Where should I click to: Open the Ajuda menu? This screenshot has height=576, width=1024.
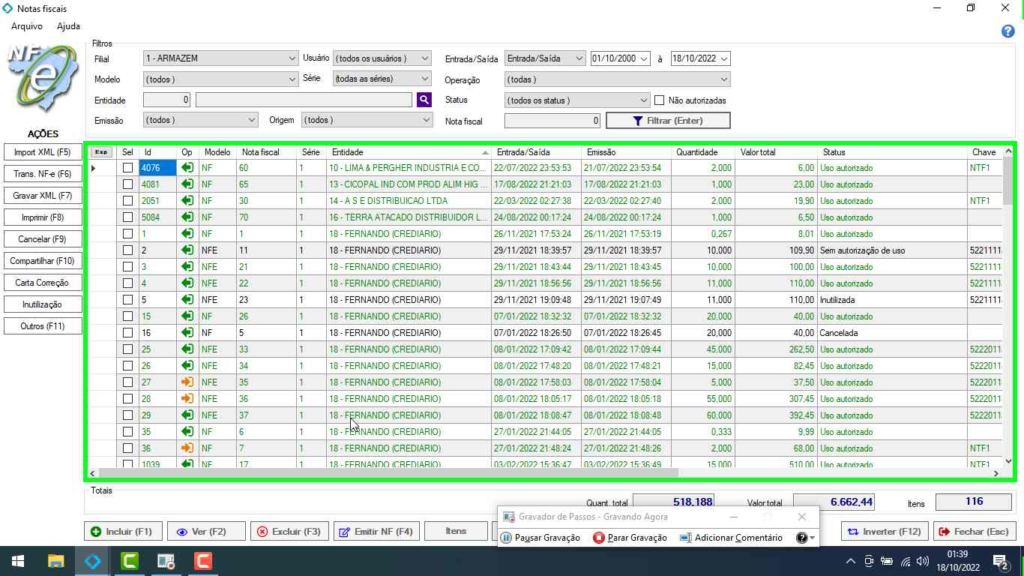(x=68, y=26)
